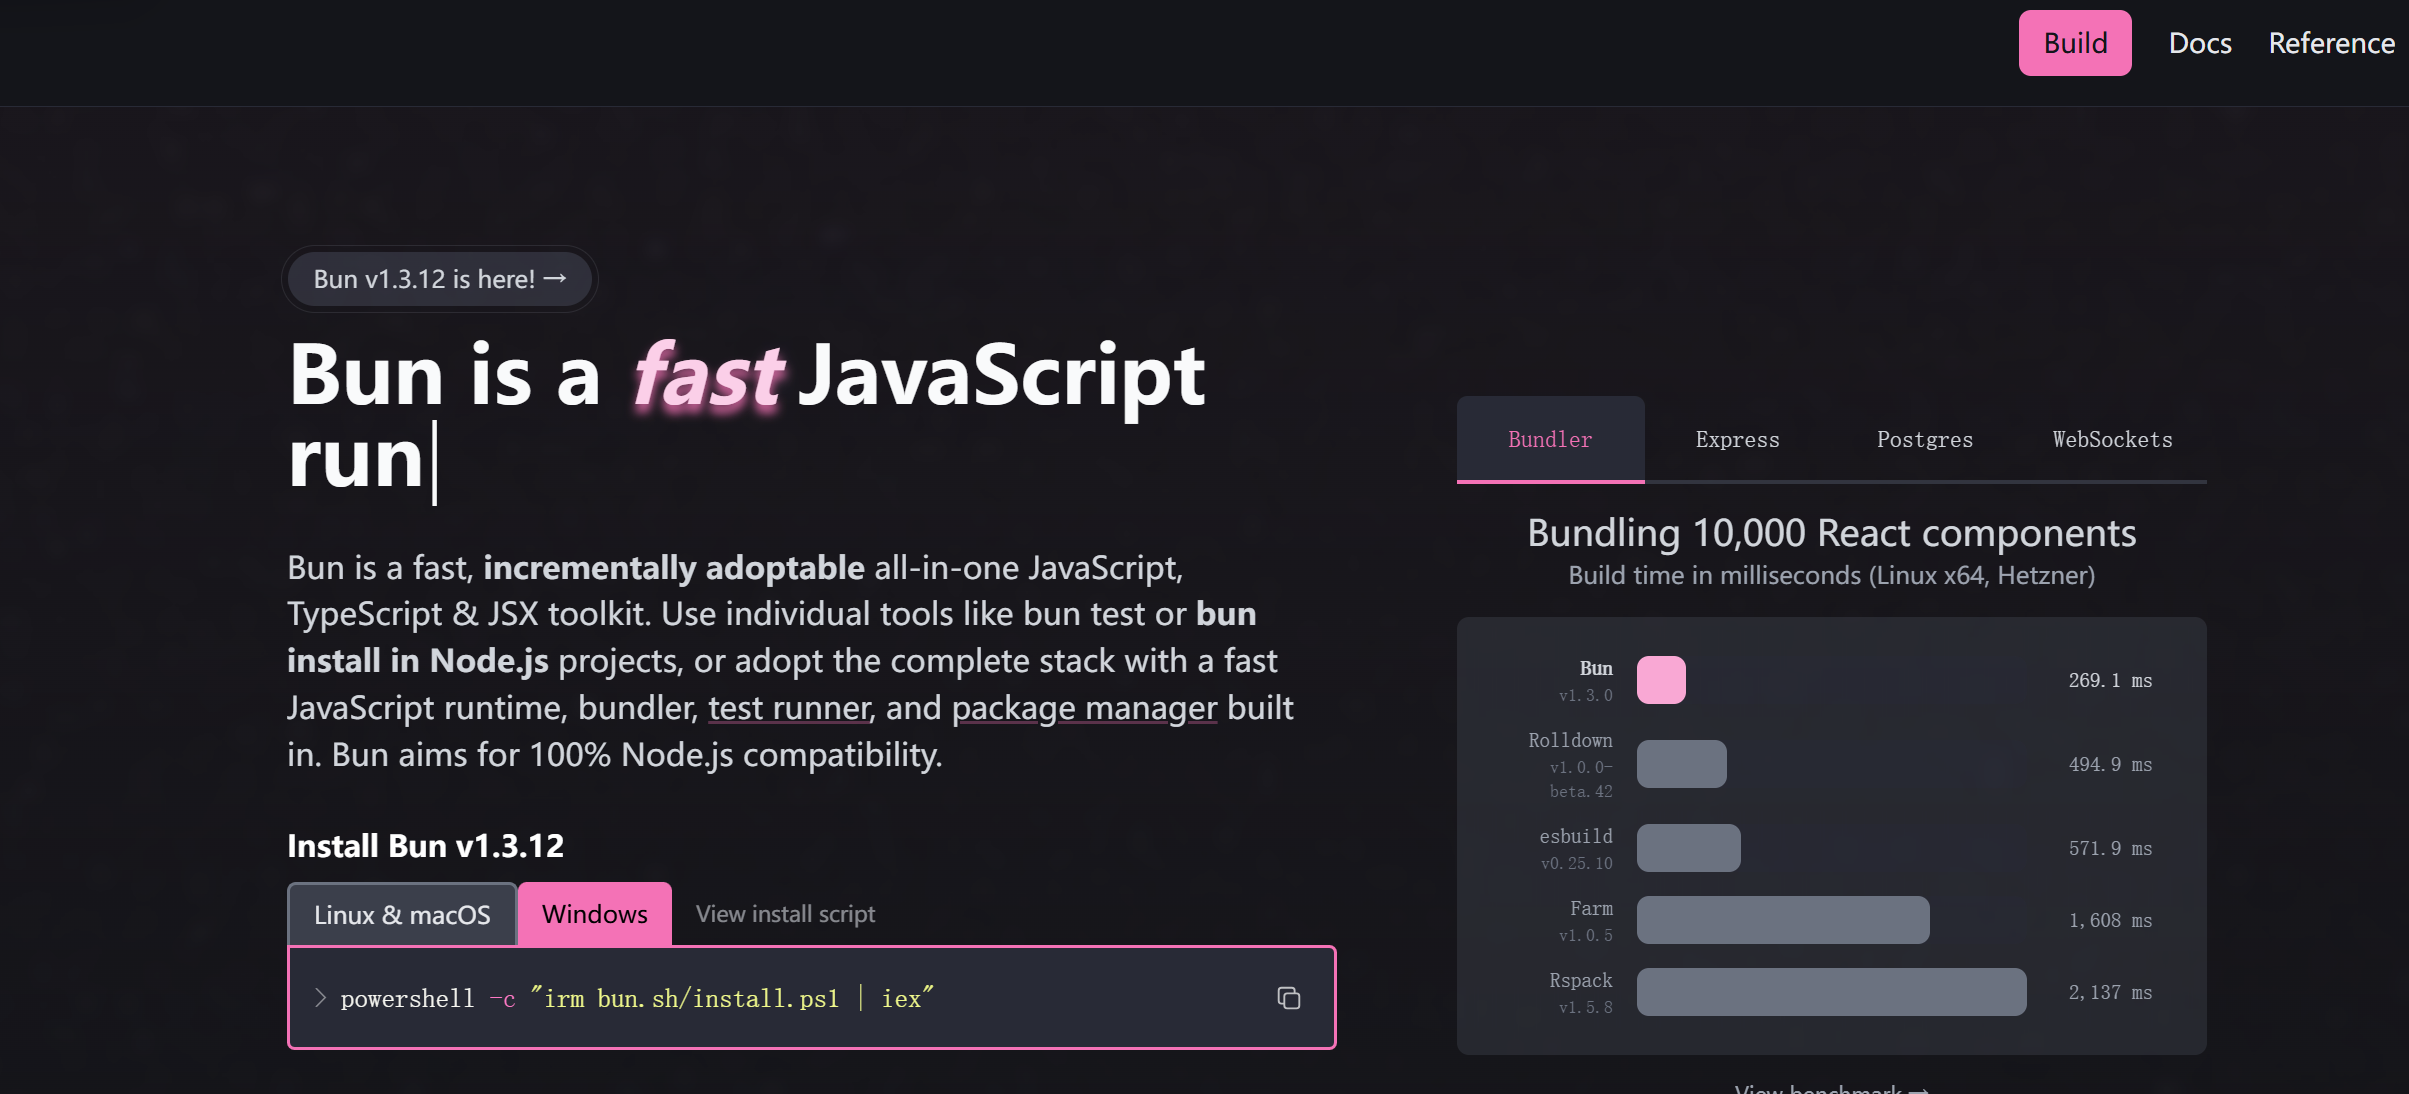This screenshot has height=1094, width=2409.
Task: Click the Build button in header
Action: (x=2074, y=43)
